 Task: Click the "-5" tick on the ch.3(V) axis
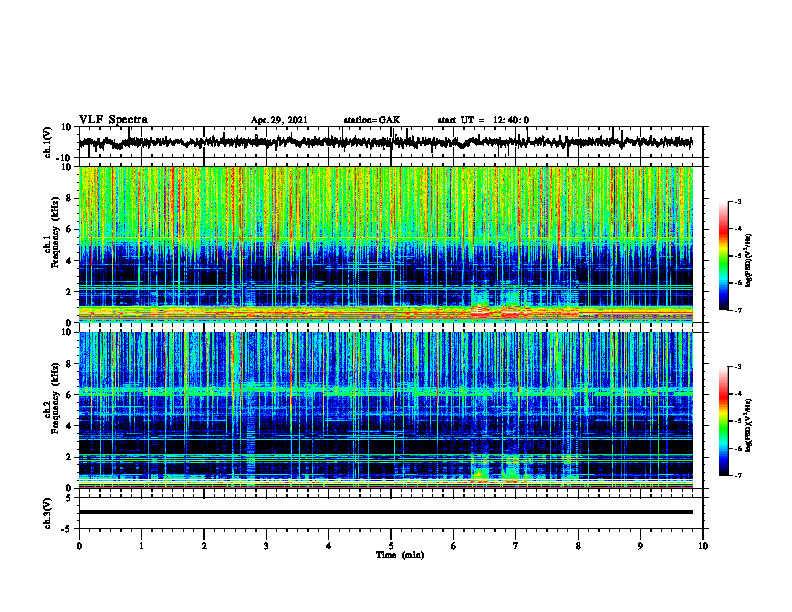(x=67, y=529)
